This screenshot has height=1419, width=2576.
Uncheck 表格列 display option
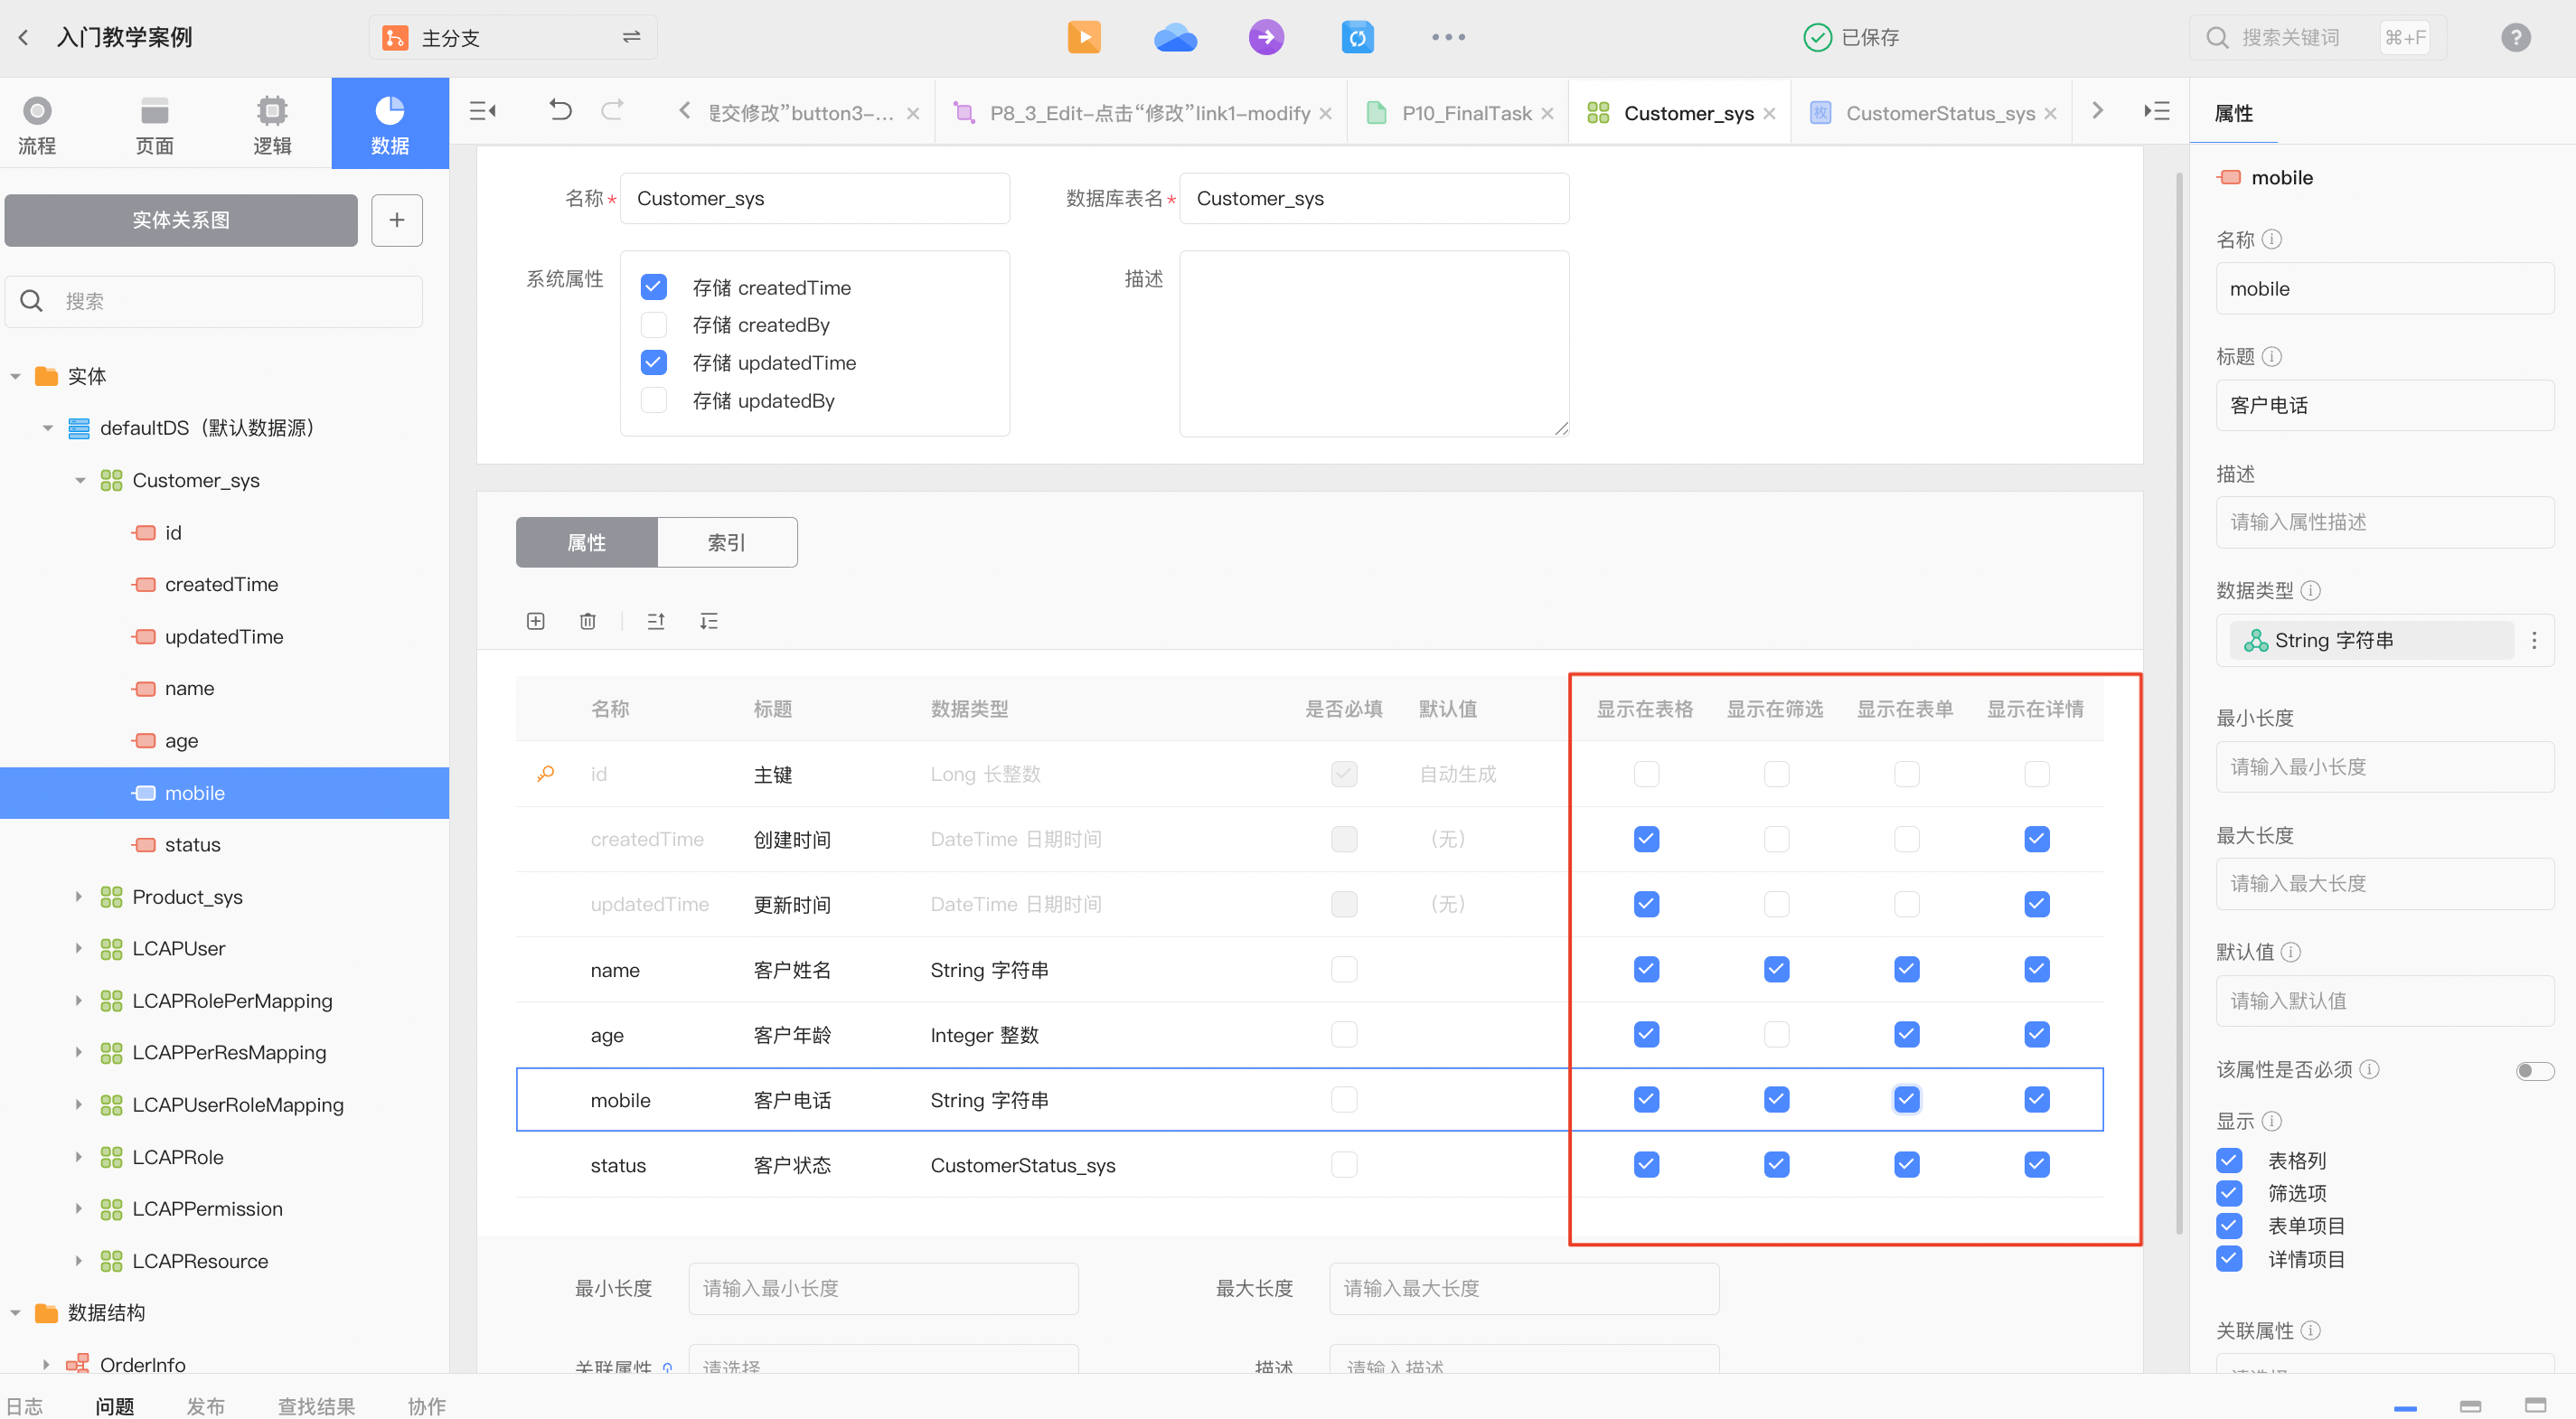click(x=2229, y=1160)
